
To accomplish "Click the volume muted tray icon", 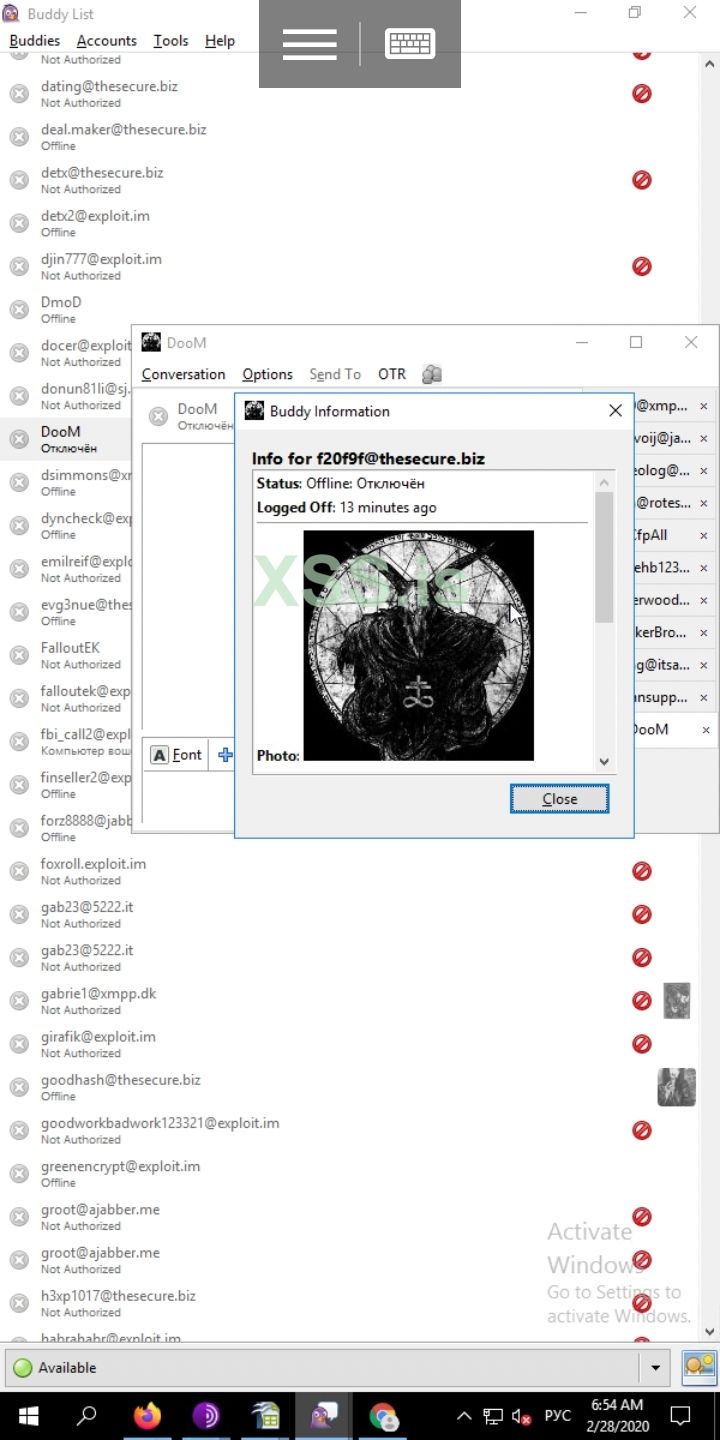I will [x=520, y=1416].
